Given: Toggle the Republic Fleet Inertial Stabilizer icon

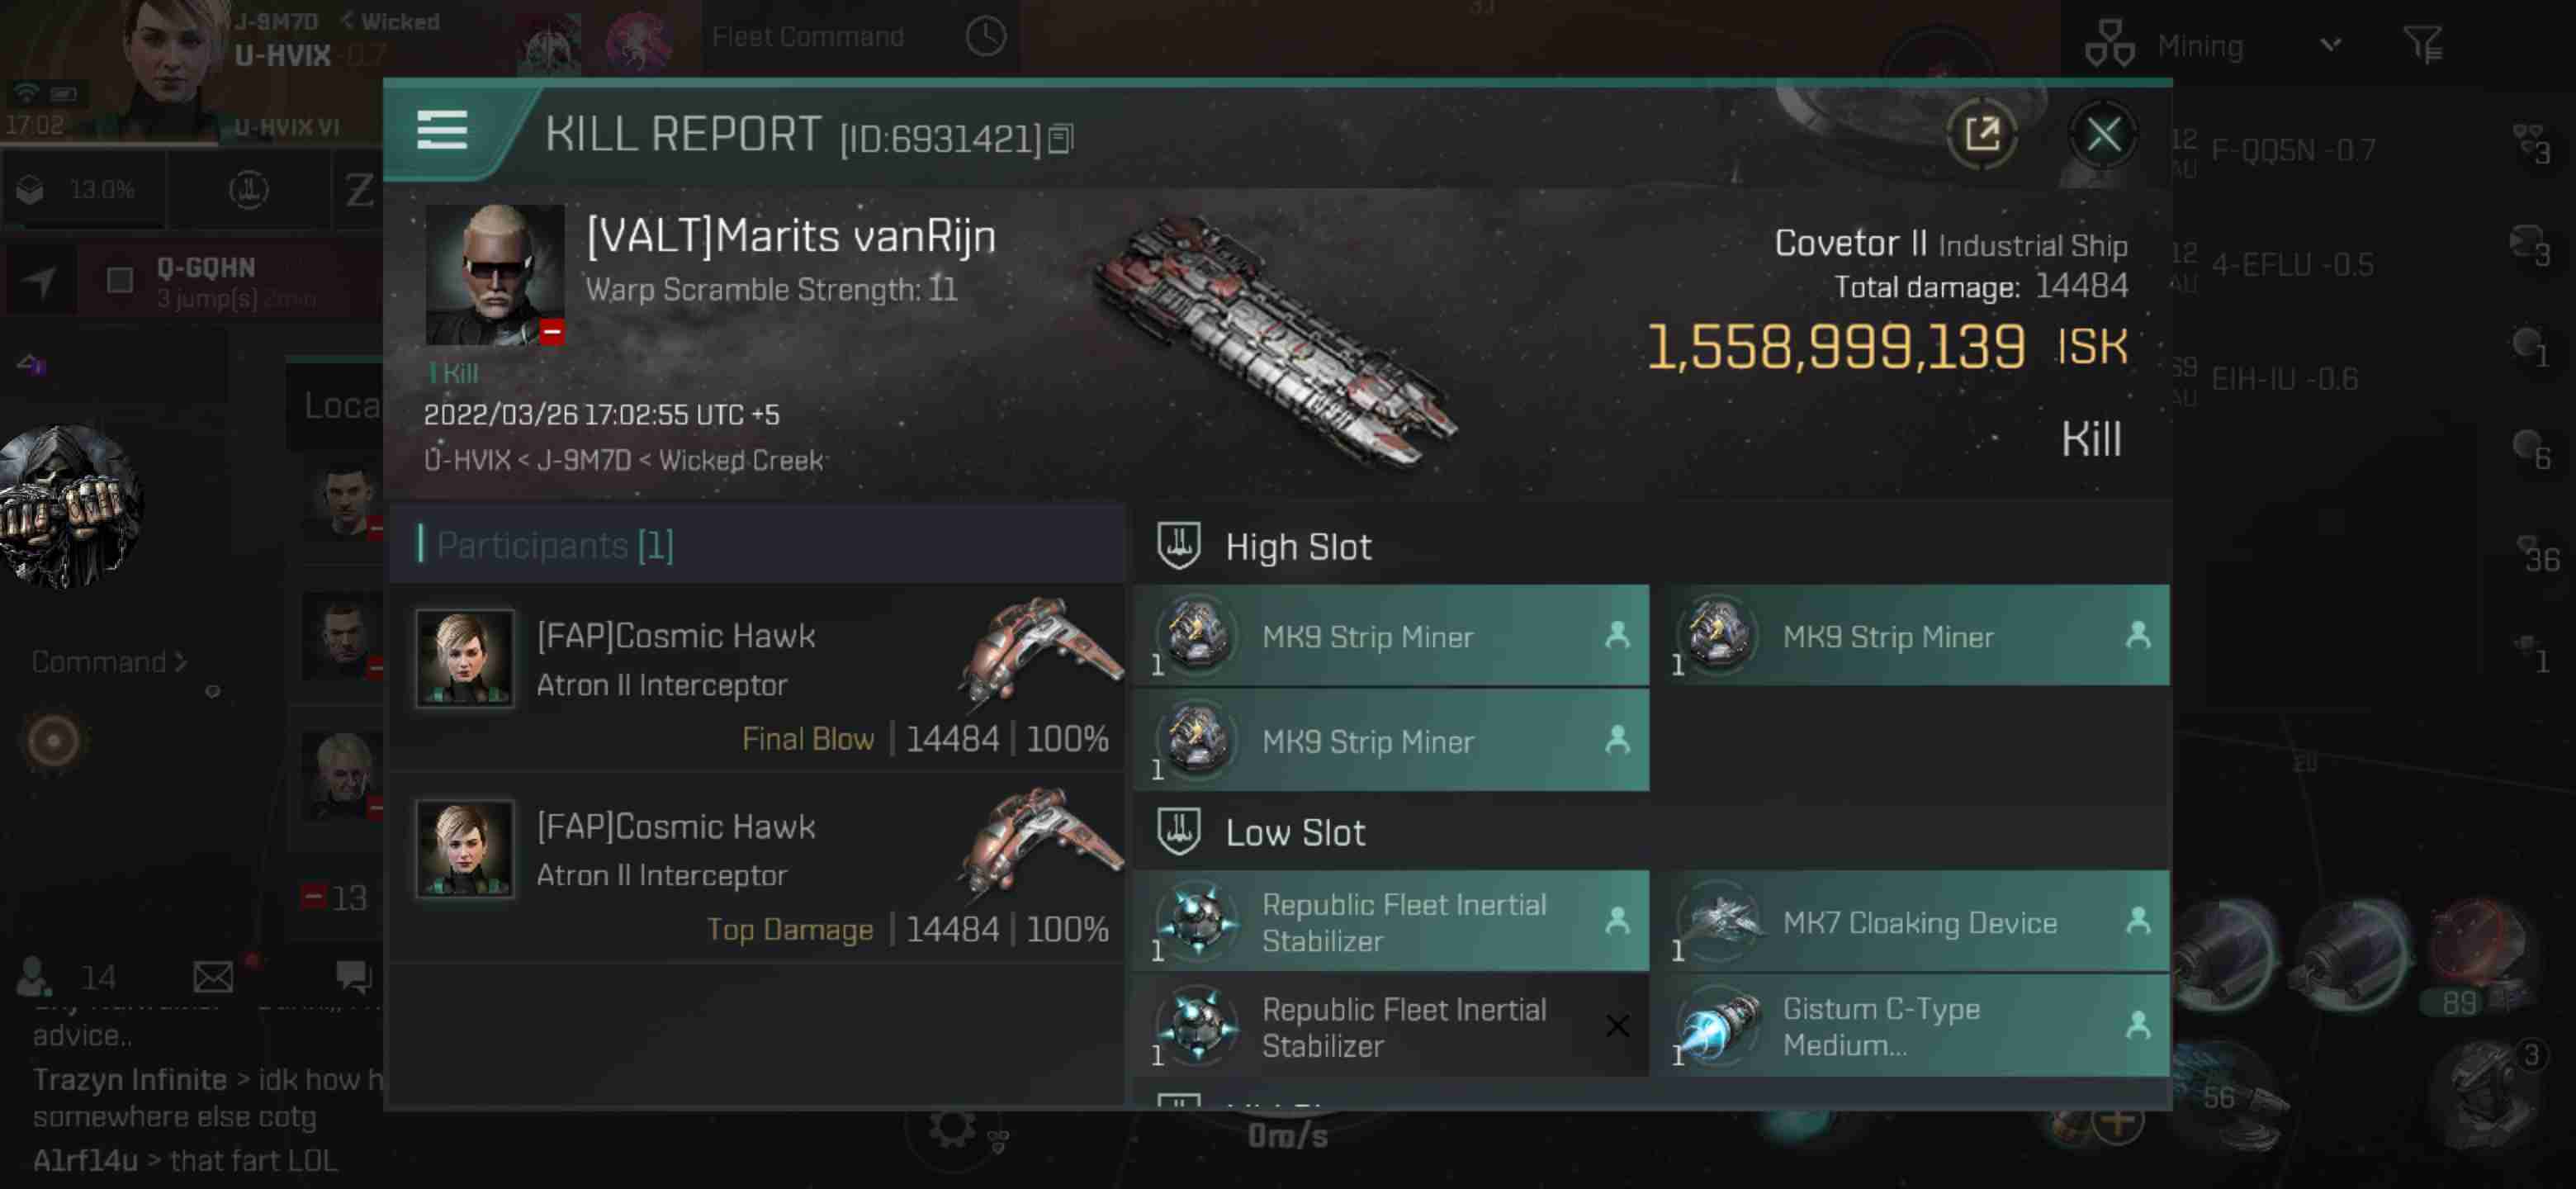Looking at the screenshot, I should pos(1200,921).
